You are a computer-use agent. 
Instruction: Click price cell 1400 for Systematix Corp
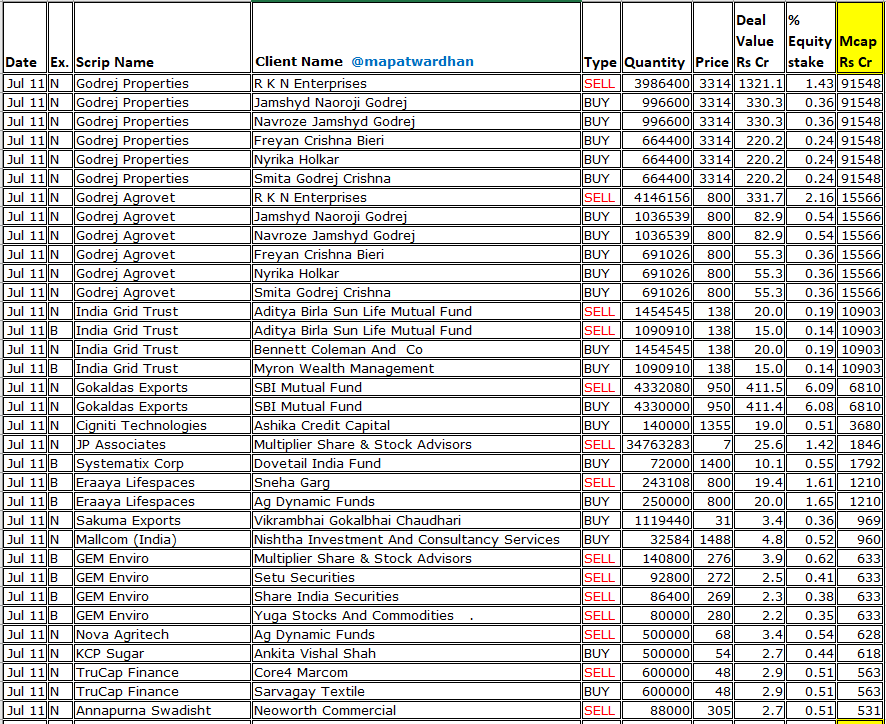click(713, 464)
